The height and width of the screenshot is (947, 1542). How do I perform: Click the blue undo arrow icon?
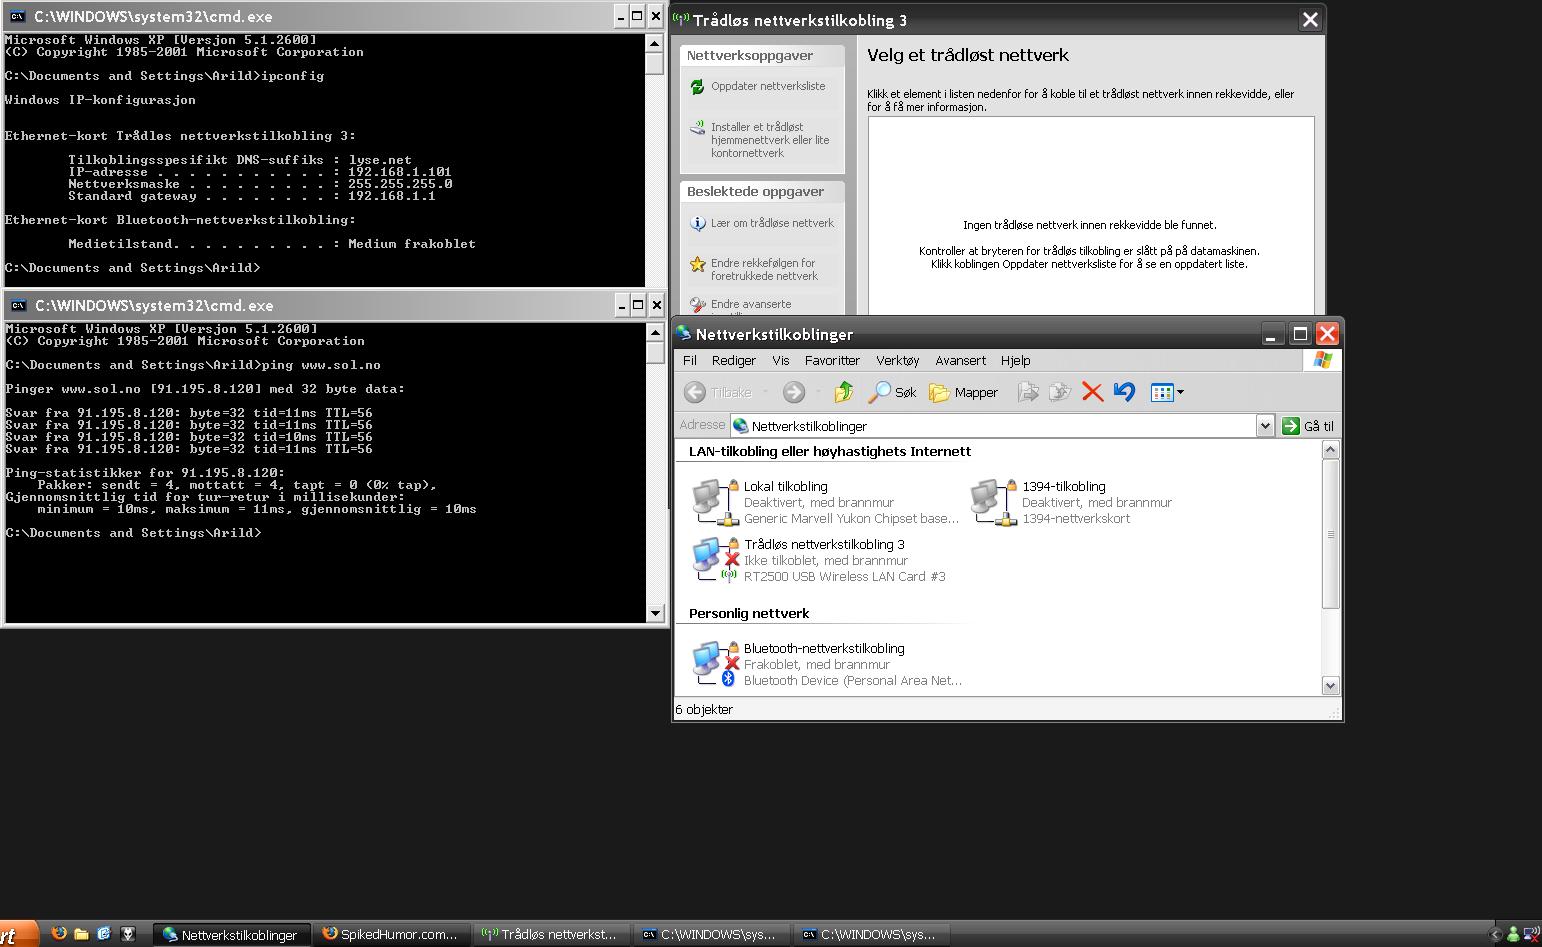tap(1124, 392)
